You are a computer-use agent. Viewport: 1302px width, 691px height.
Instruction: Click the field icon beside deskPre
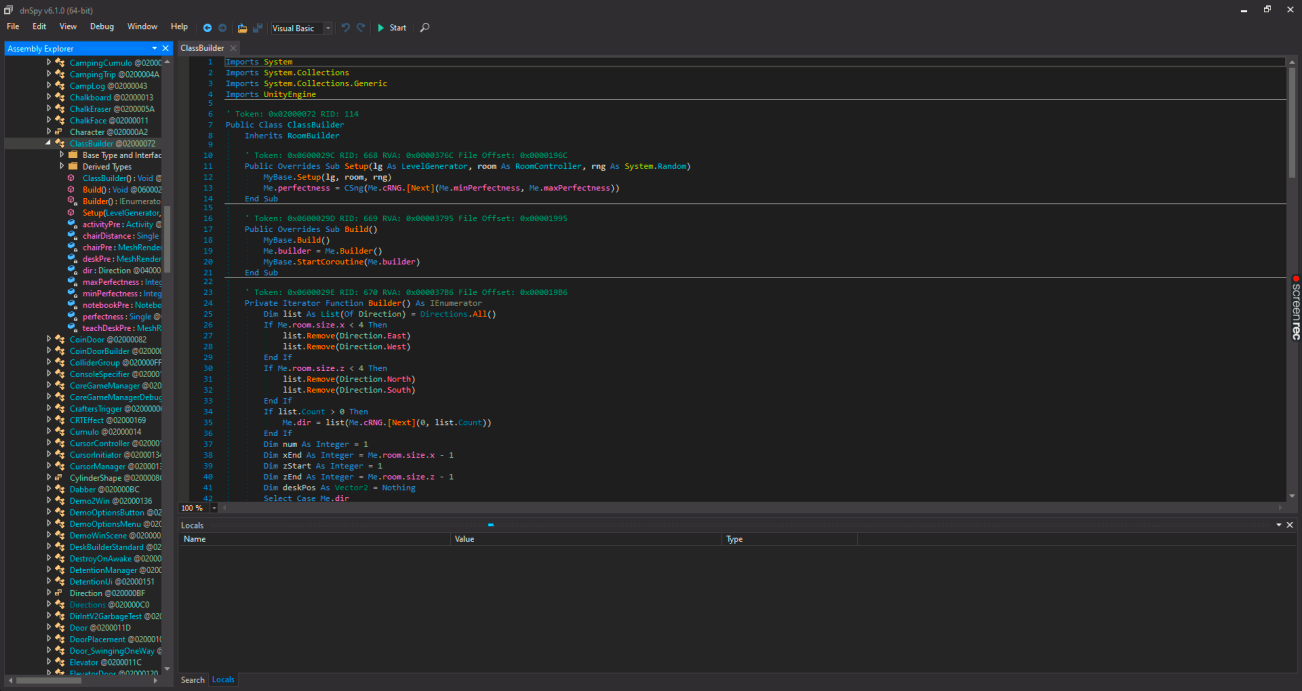71,259
